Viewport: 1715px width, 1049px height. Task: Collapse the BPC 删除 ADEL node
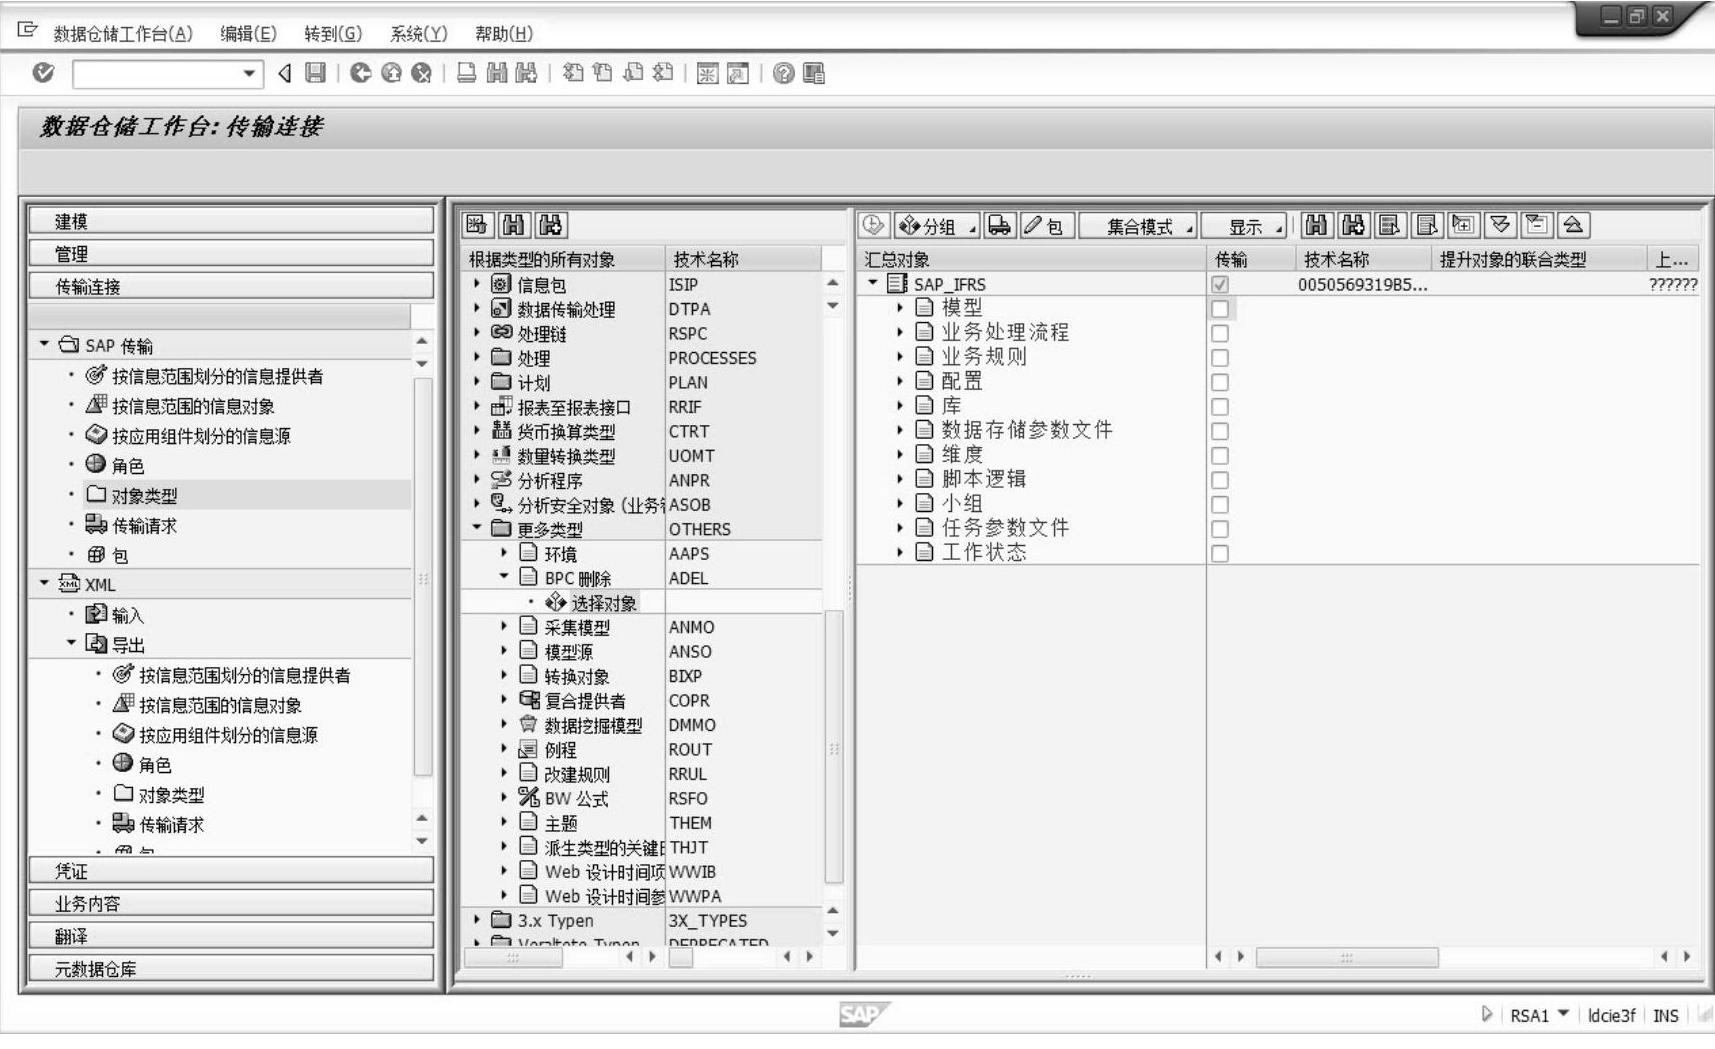point(504,577)
